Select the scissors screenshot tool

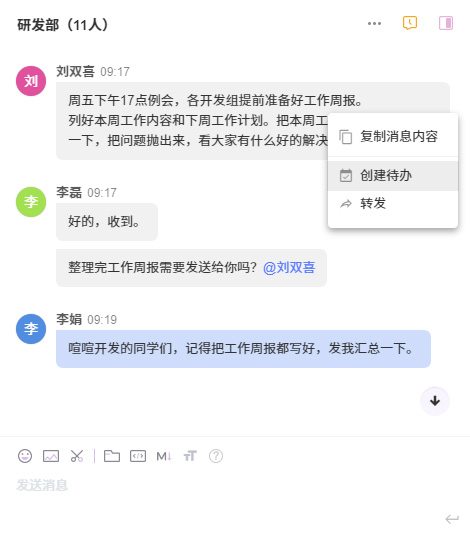[77, 456]
